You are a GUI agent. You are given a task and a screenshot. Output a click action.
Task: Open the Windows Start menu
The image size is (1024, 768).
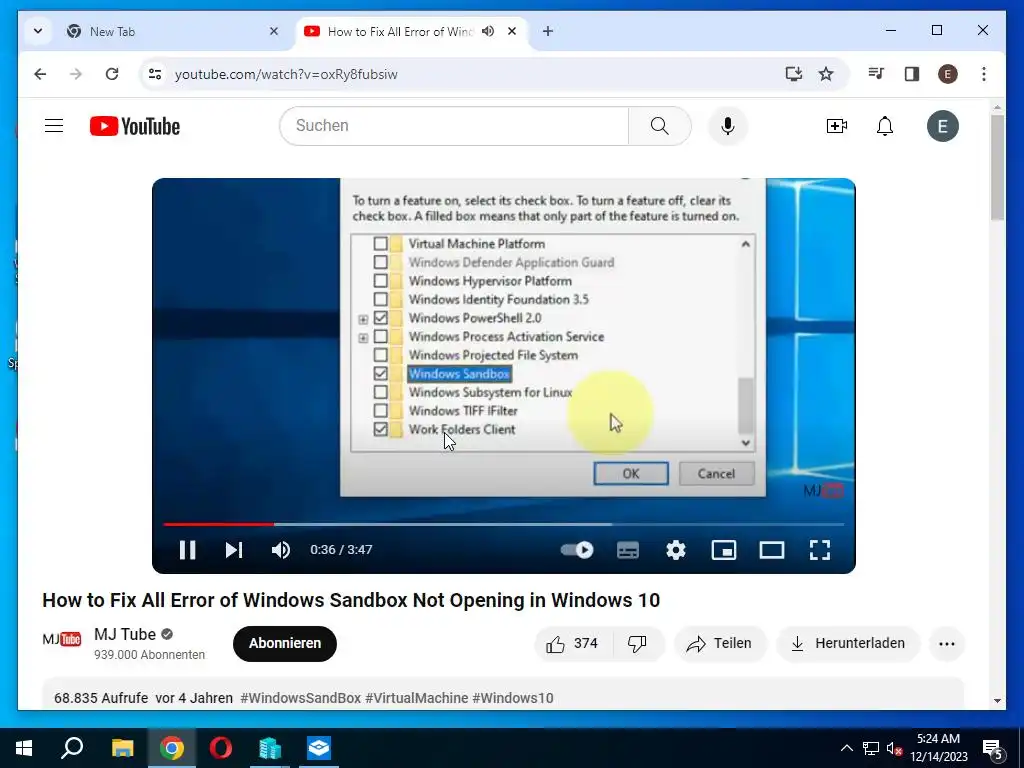pyautogui.click(x=24, y=748)
